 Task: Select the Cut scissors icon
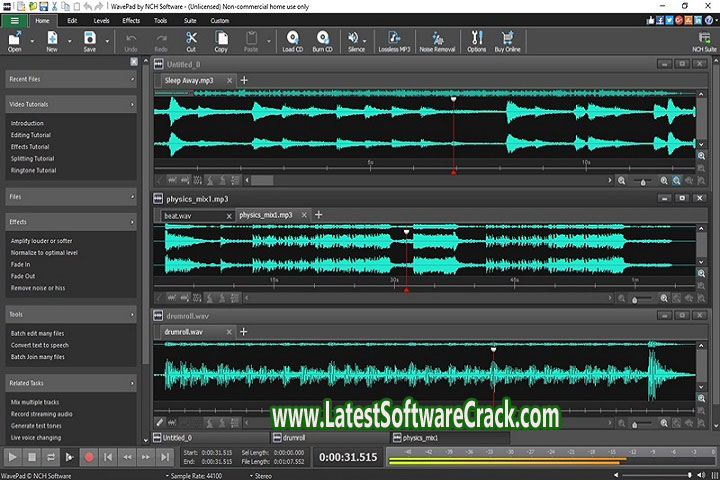pyautogui.click(x=191, y=40)
